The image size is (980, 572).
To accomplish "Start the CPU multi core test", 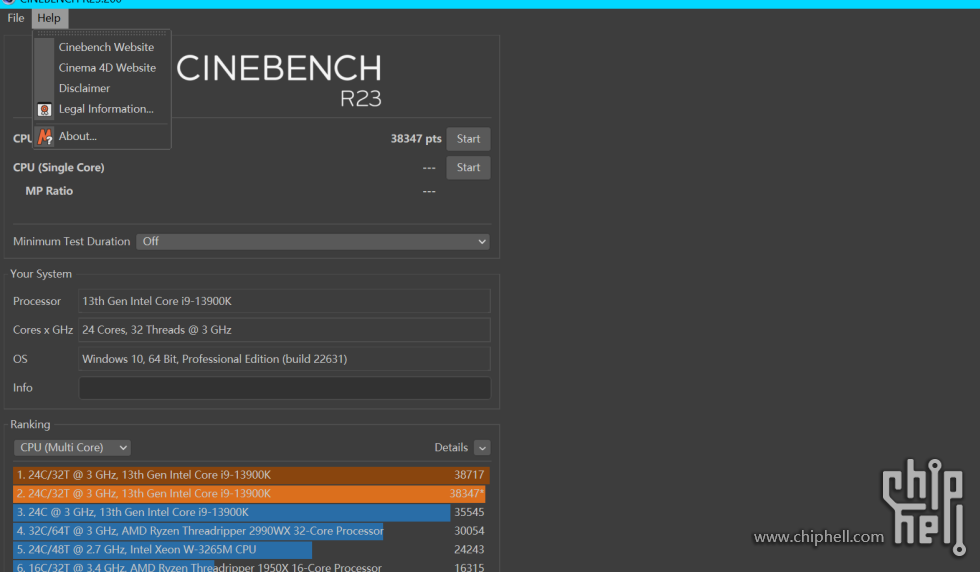I will (x=468, y=139).
